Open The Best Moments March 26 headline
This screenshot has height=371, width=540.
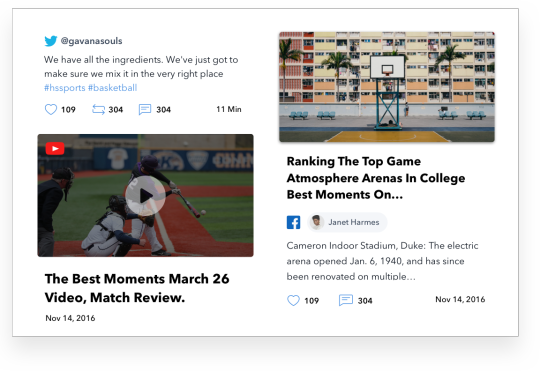(137, 288)
